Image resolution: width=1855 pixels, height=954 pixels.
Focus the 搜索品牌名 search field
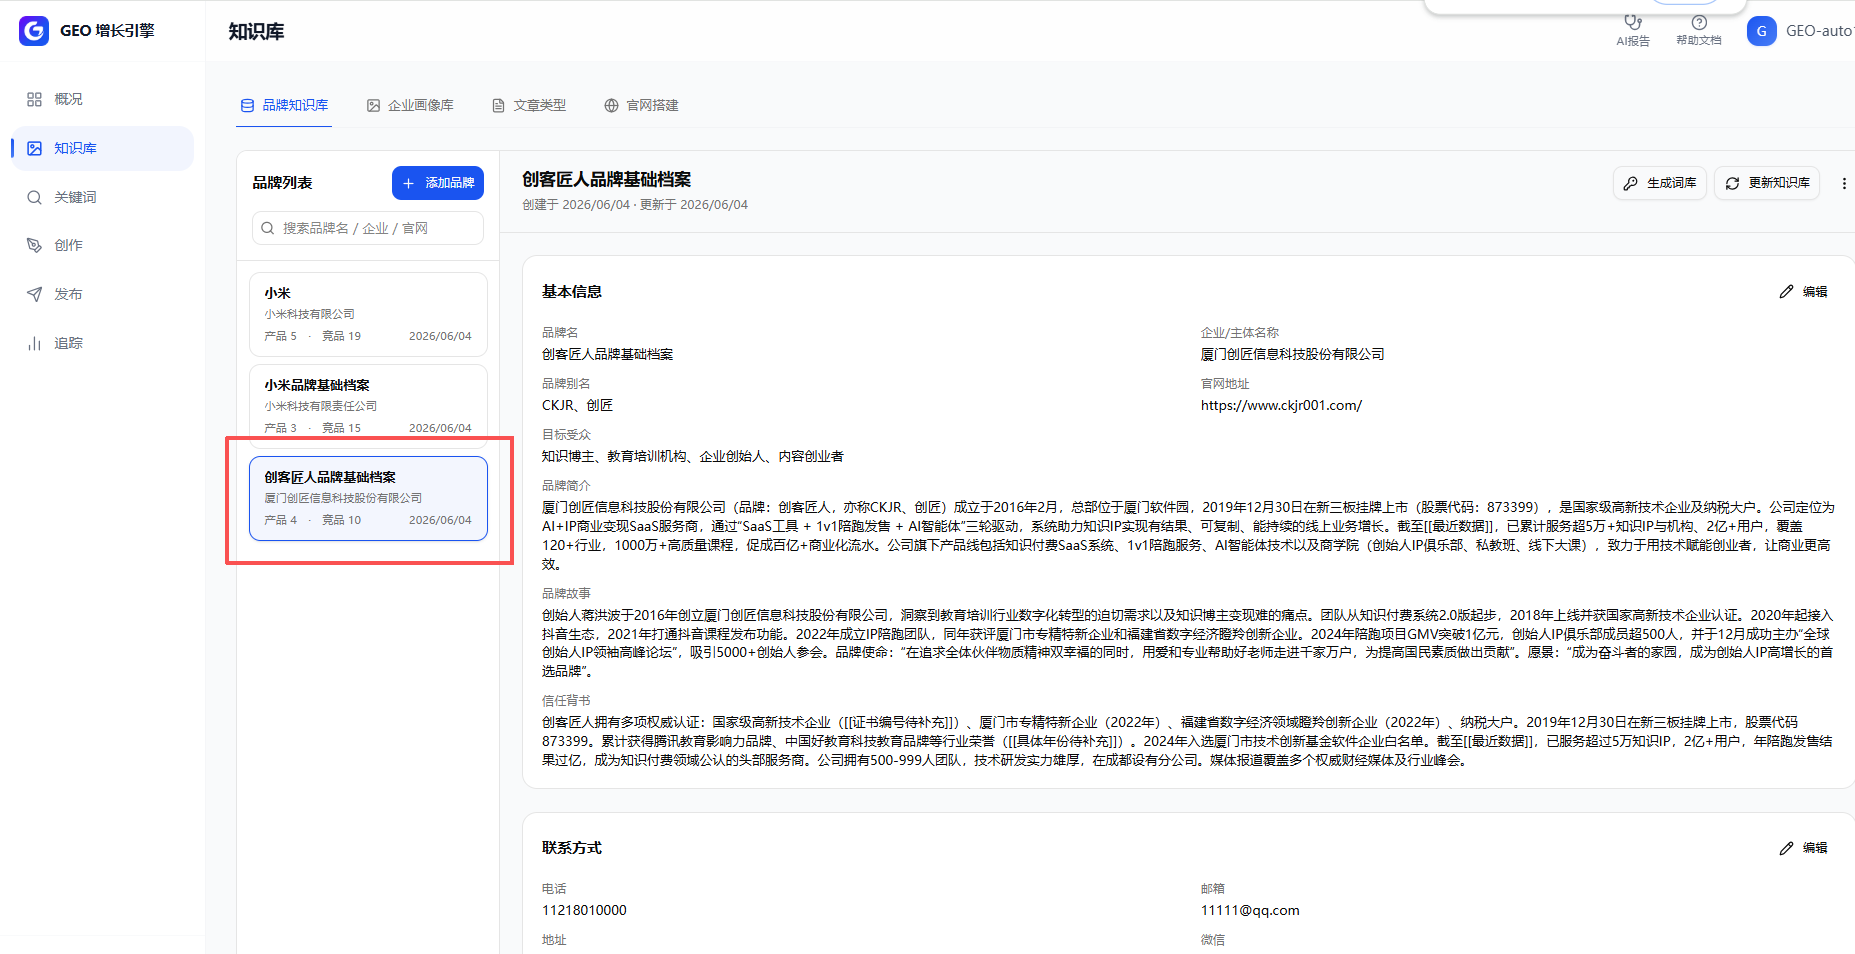point(368,228)
